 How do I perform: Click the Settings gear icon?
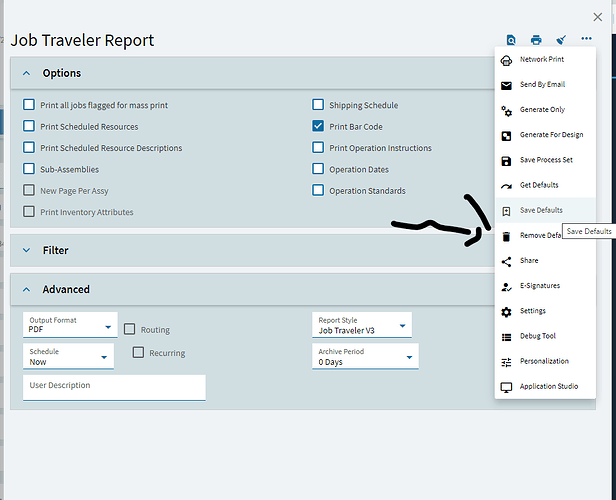point(506,312)
